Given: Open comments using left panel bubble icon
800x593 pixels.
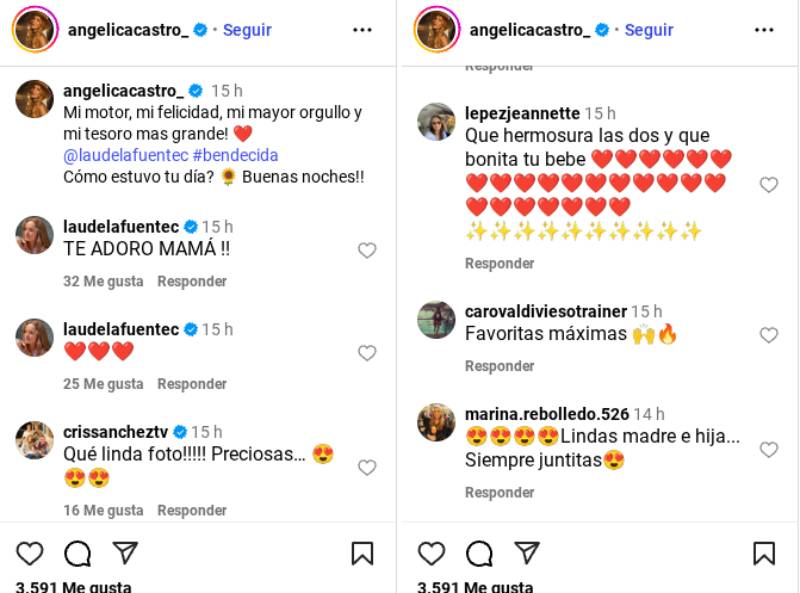Looking at the screenshot, I should click(x=78, y=553).
